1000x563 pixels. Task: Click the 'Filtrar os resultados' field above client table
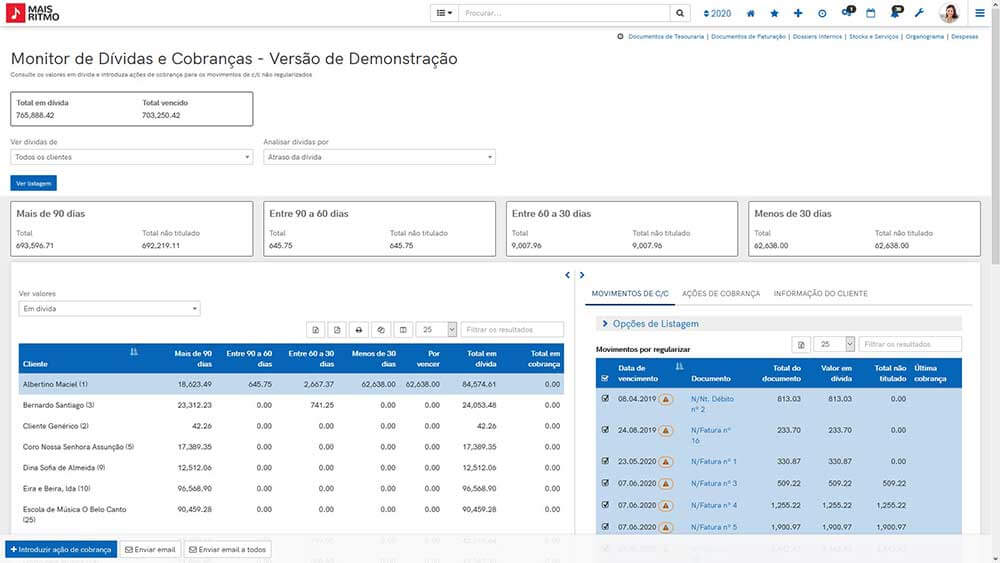pos(512,330)
